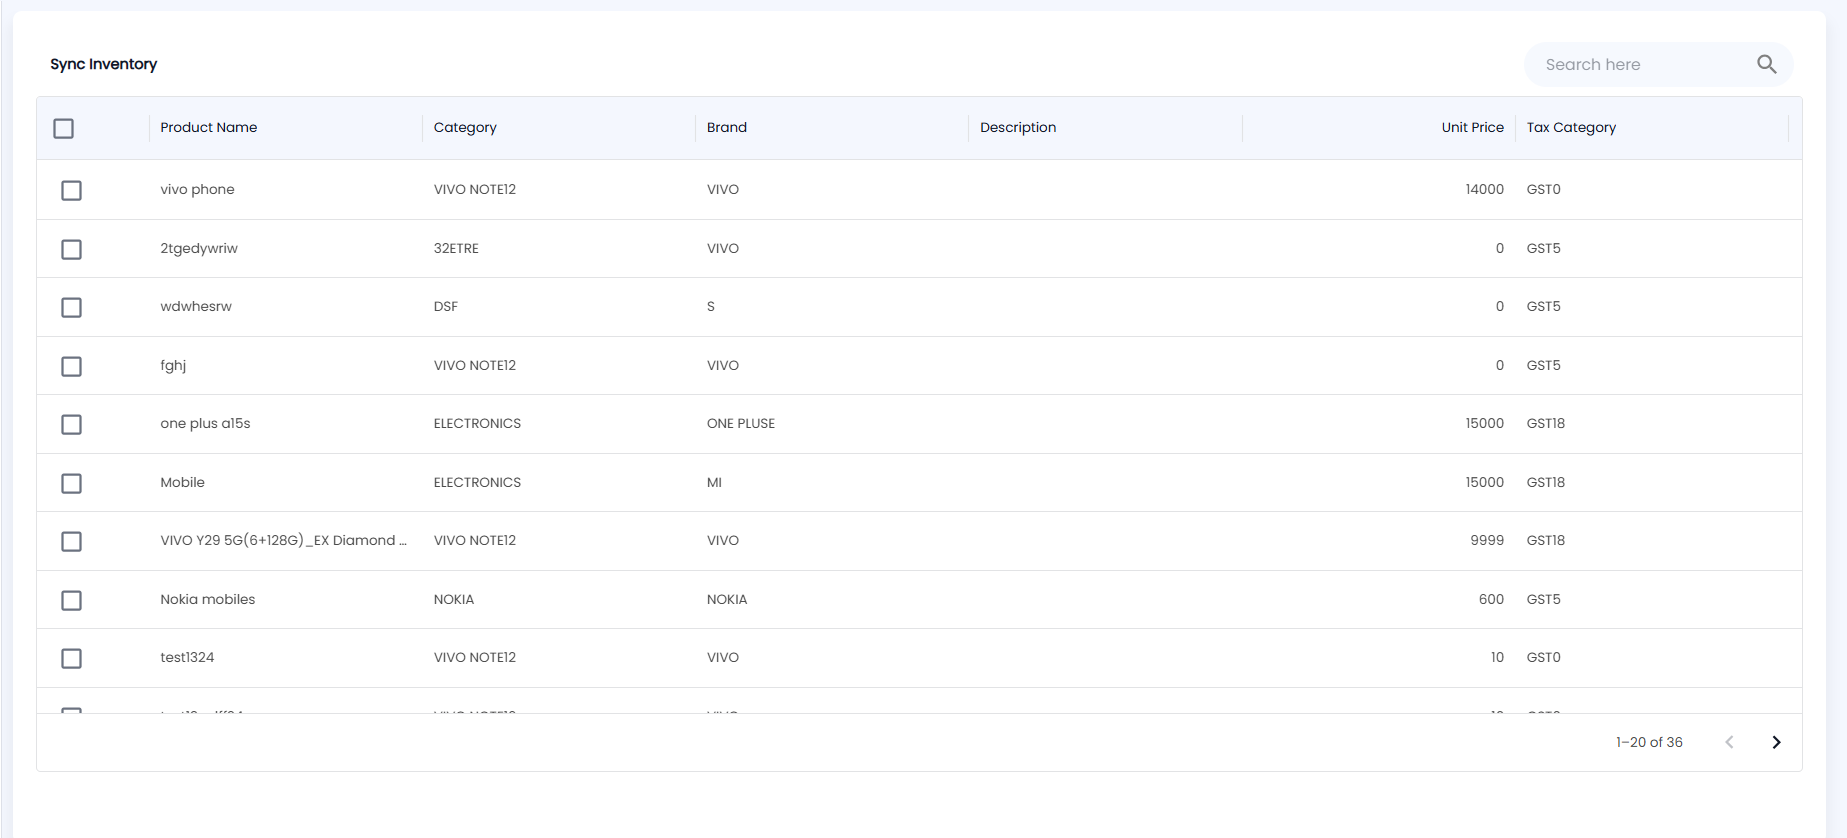Viewport: 1847px width, 838px height.
Task: Click the 14000 unit price value
Action: (x=1484, y=189)
